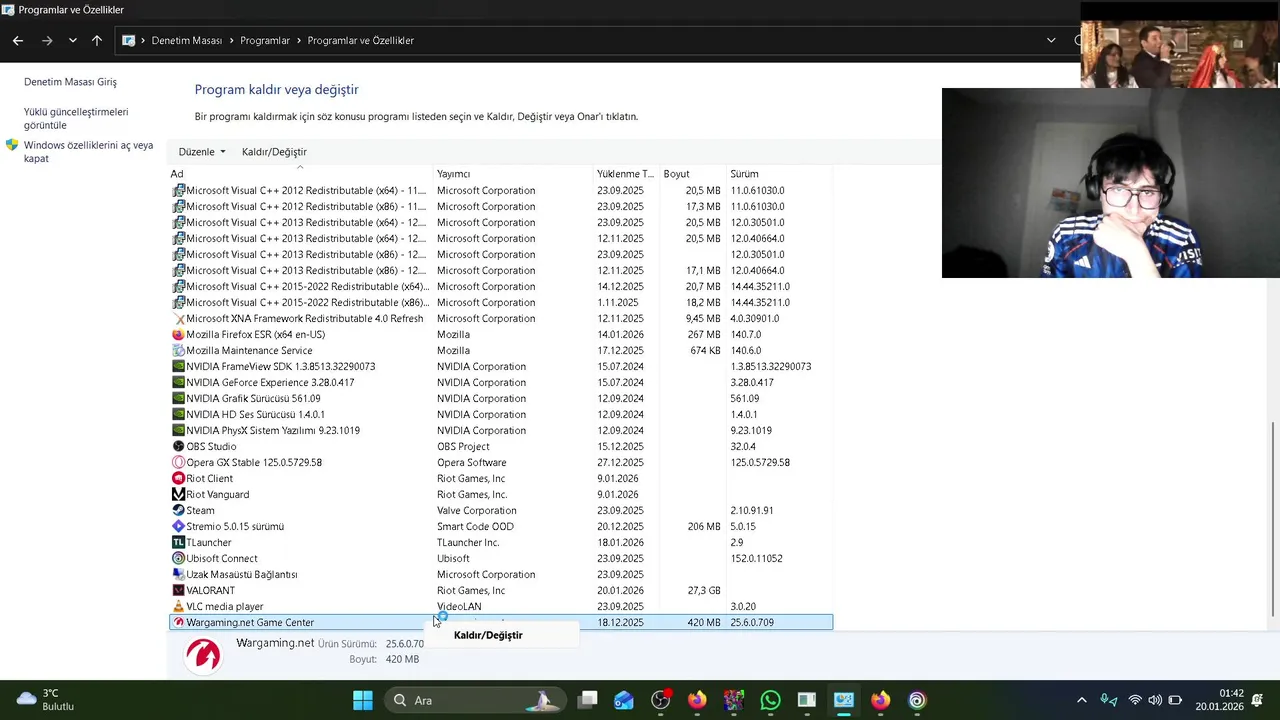
Task: Click the Control Panel taskbar icon
Action: point(843,700)
